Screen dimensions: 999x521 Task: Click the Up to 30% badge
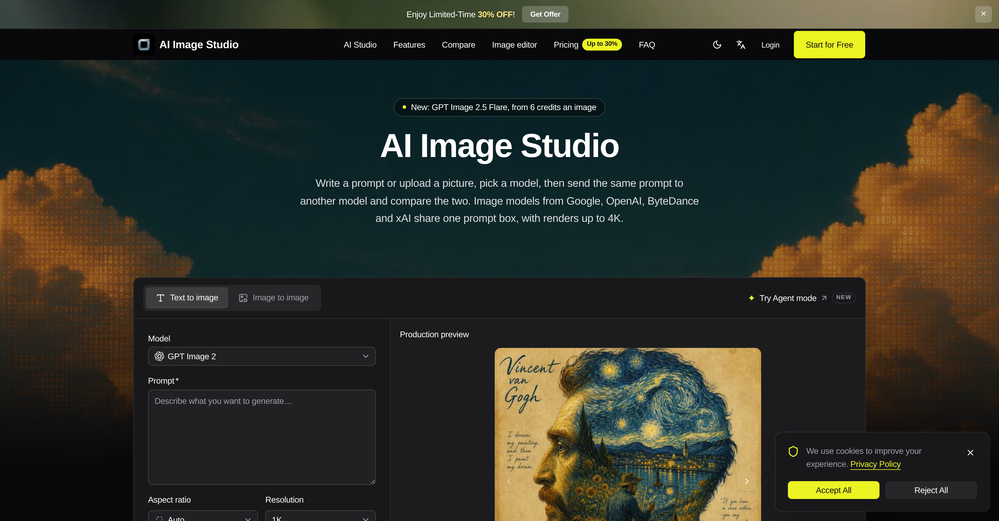(x=602, y=44)
